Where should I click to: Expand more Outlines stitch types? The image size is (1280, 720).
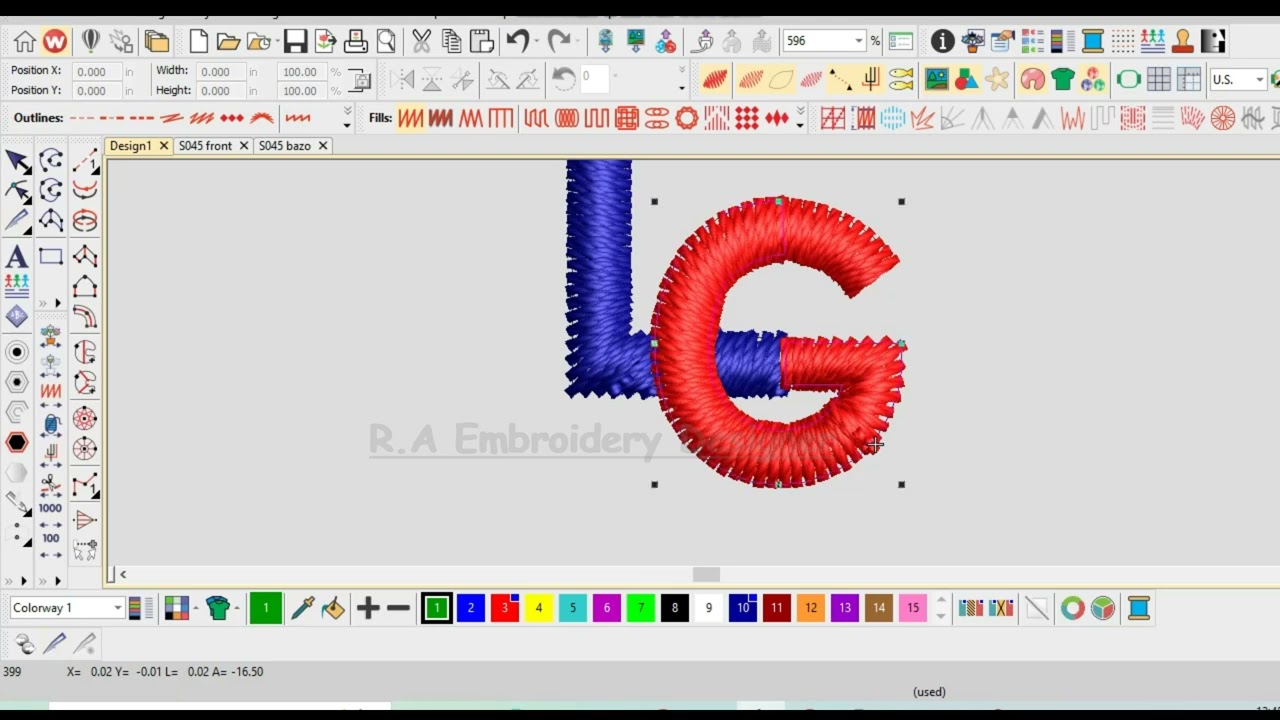tap(347, 118)
